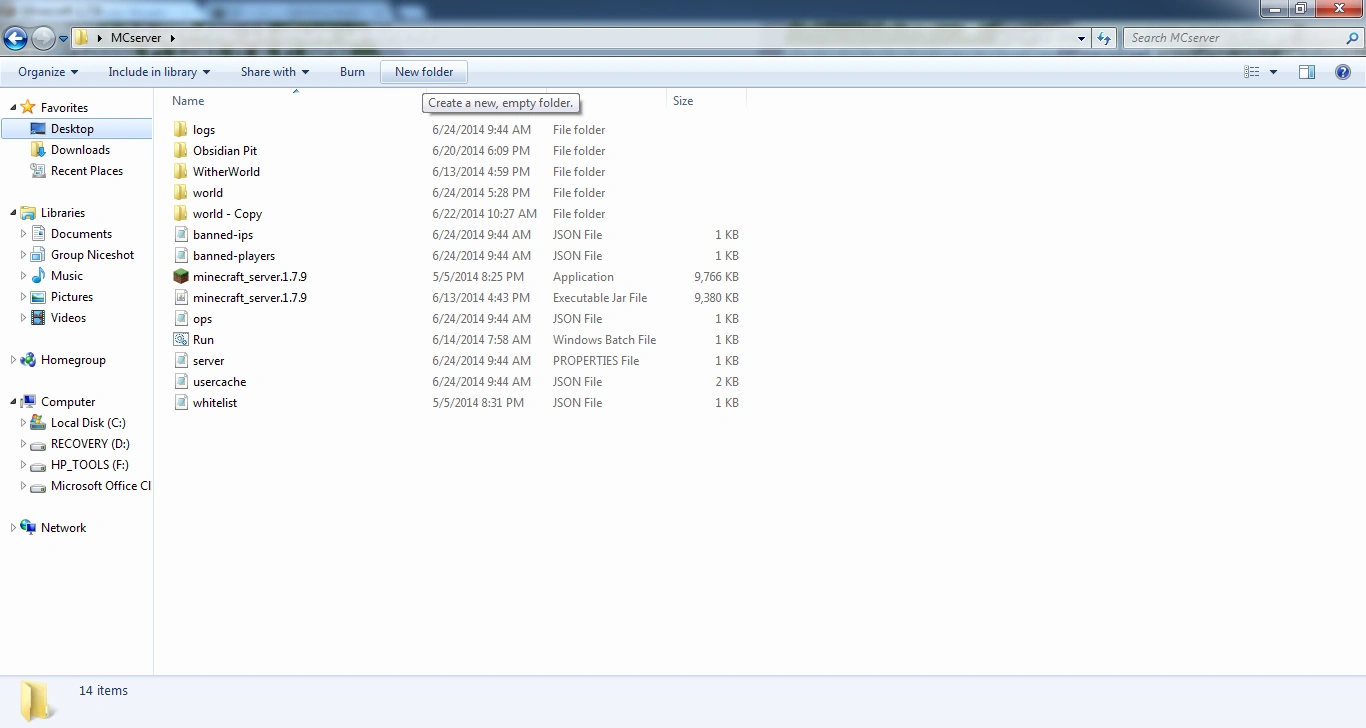Image resolution: width=1366 pixels, height=728 pixels.
Task: Open the address bar history dropdown
Action: 1082,38
